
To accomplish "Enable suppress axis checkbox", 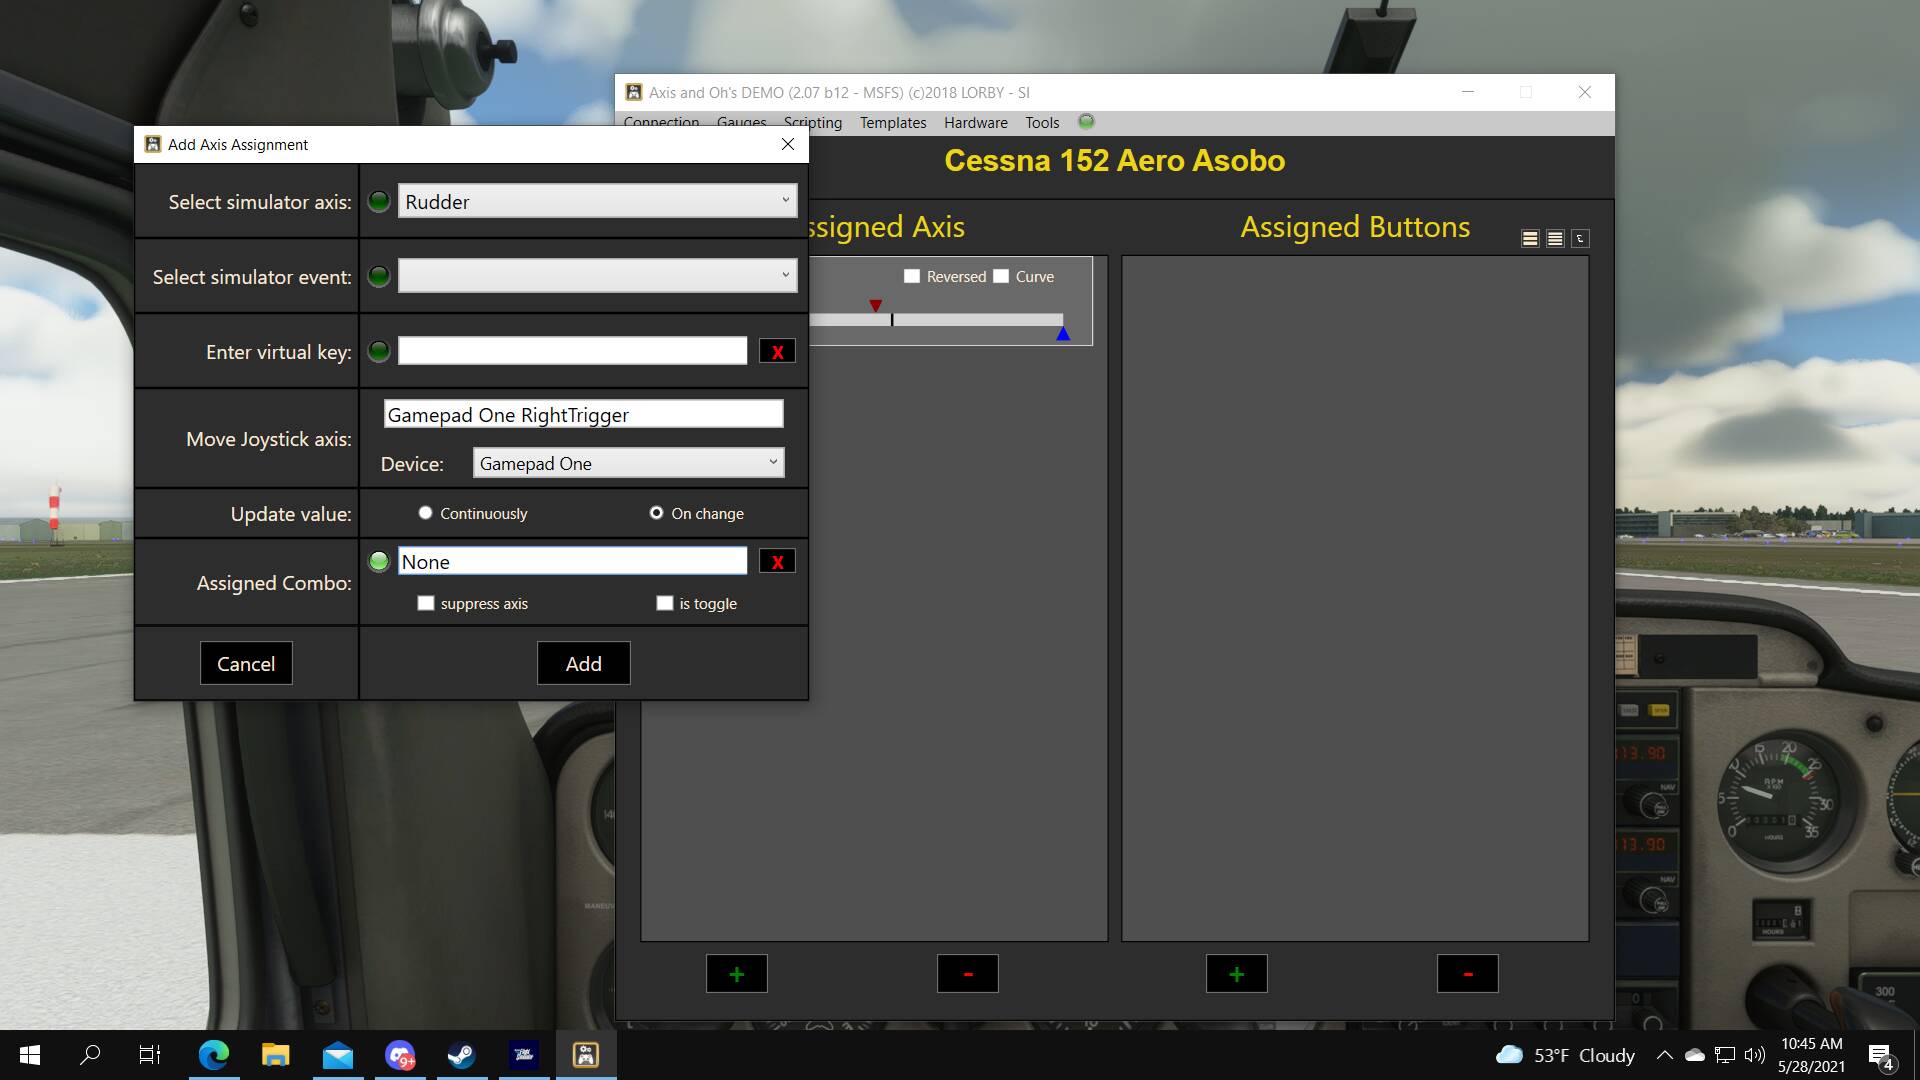I will tap(426, 603).
